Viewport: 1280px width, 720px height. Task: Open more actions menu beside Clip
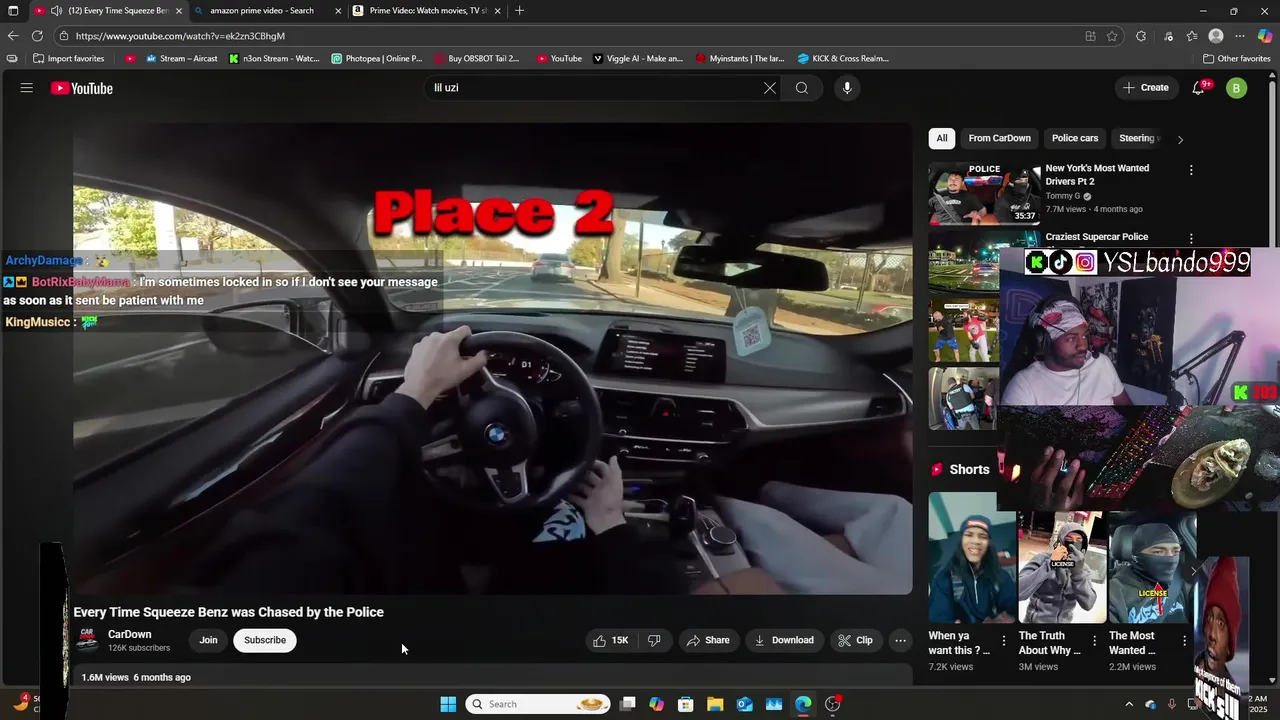coord(900,640)
